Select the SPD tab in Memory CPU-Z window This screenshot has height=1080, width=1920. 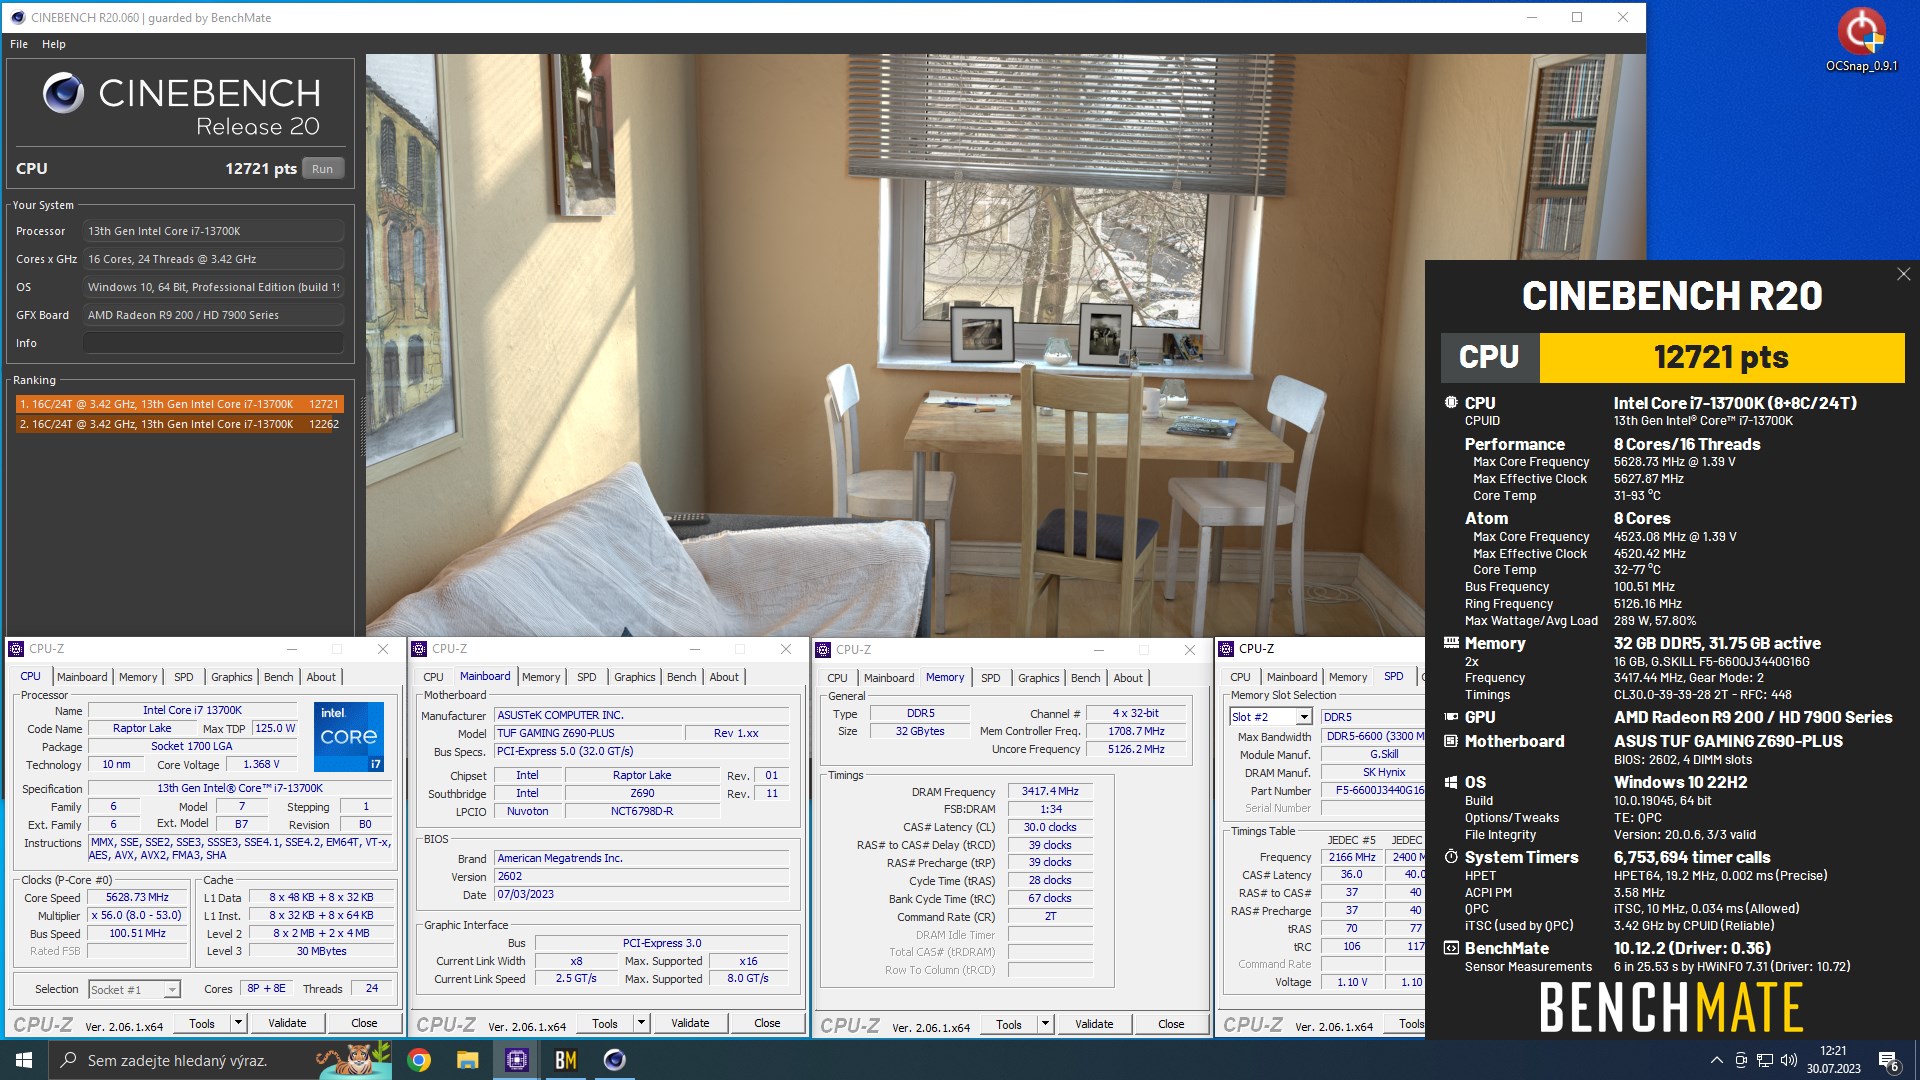tap(990, 678)
